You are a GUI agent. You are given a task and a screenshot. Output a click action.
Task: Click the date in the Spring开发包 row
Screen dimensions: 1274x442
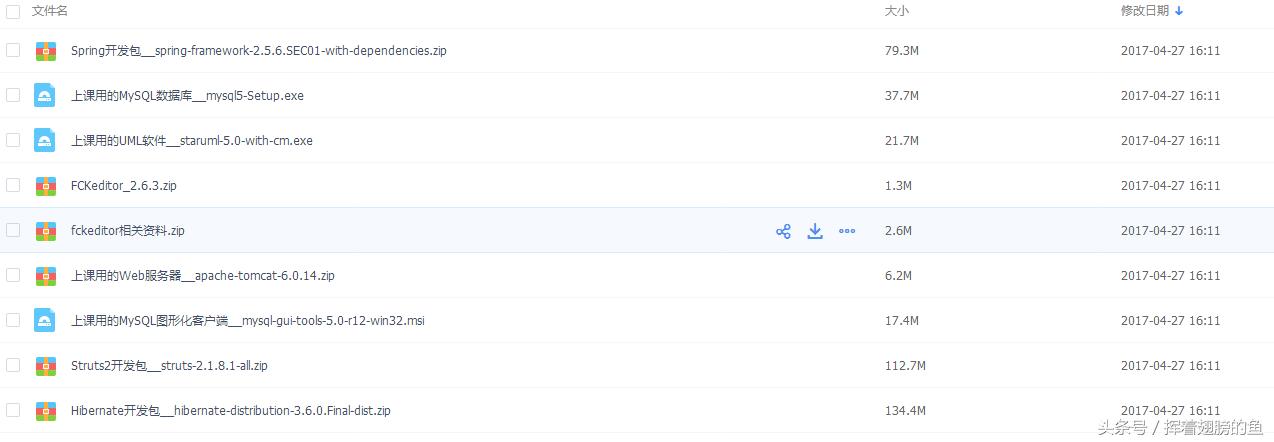pos(1171,51)
